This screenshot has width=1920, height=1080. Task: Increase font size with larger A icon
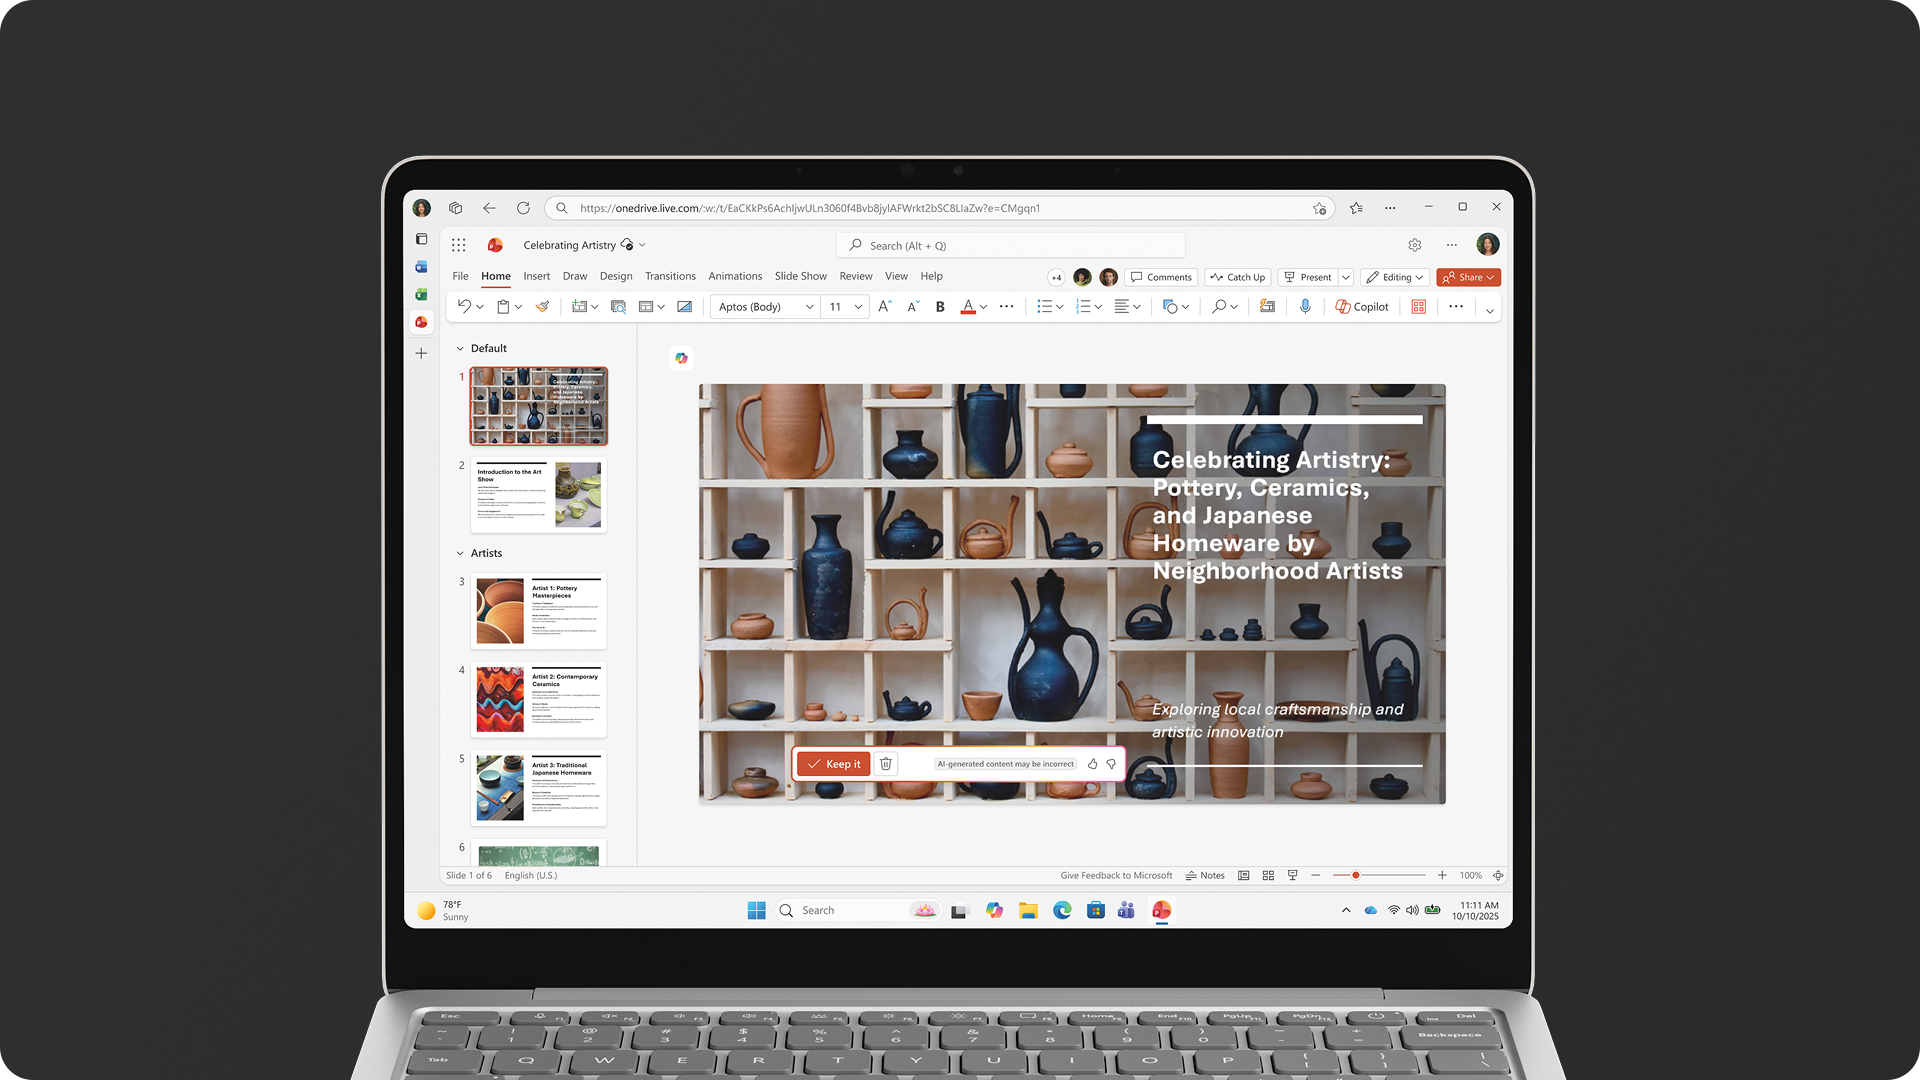(x=884, y=307)
